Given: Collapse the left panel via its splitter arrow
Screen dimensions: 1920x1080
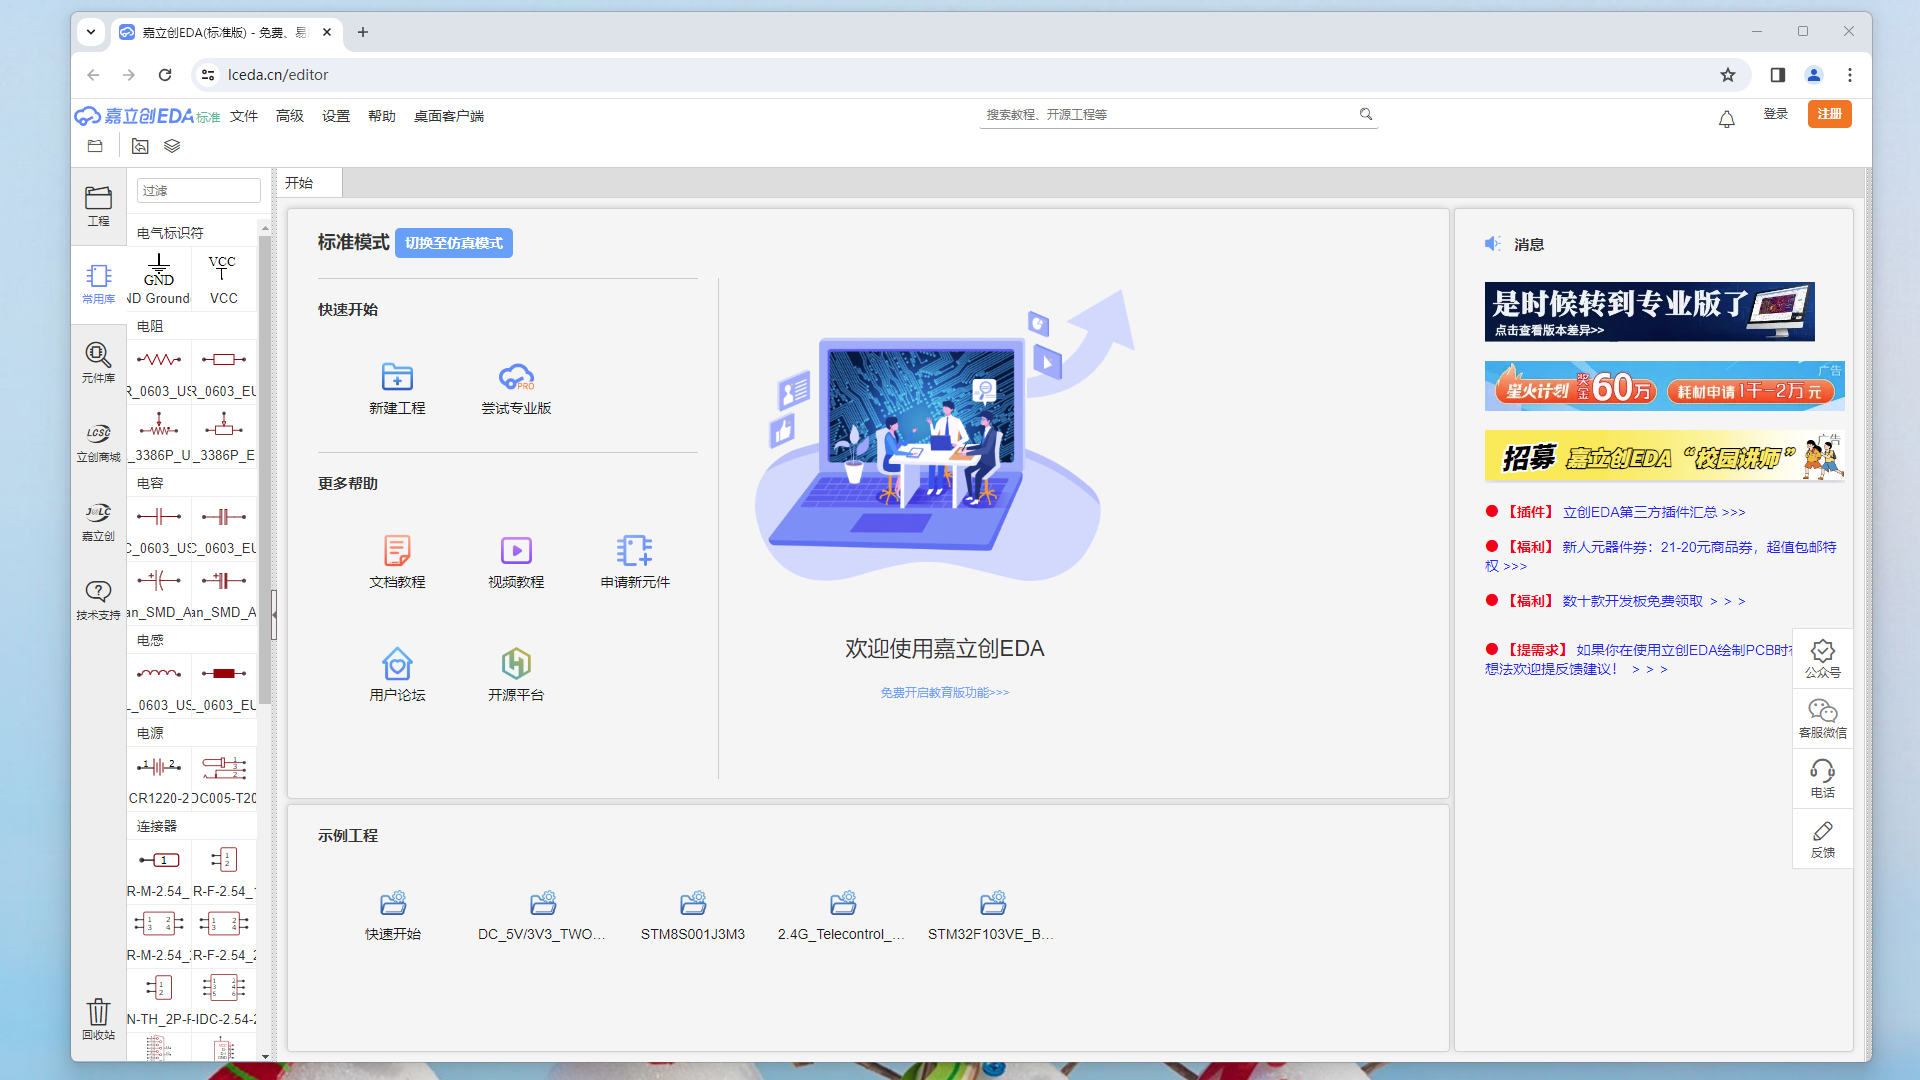Looking at the screenshot, I should tap(274, 615).
